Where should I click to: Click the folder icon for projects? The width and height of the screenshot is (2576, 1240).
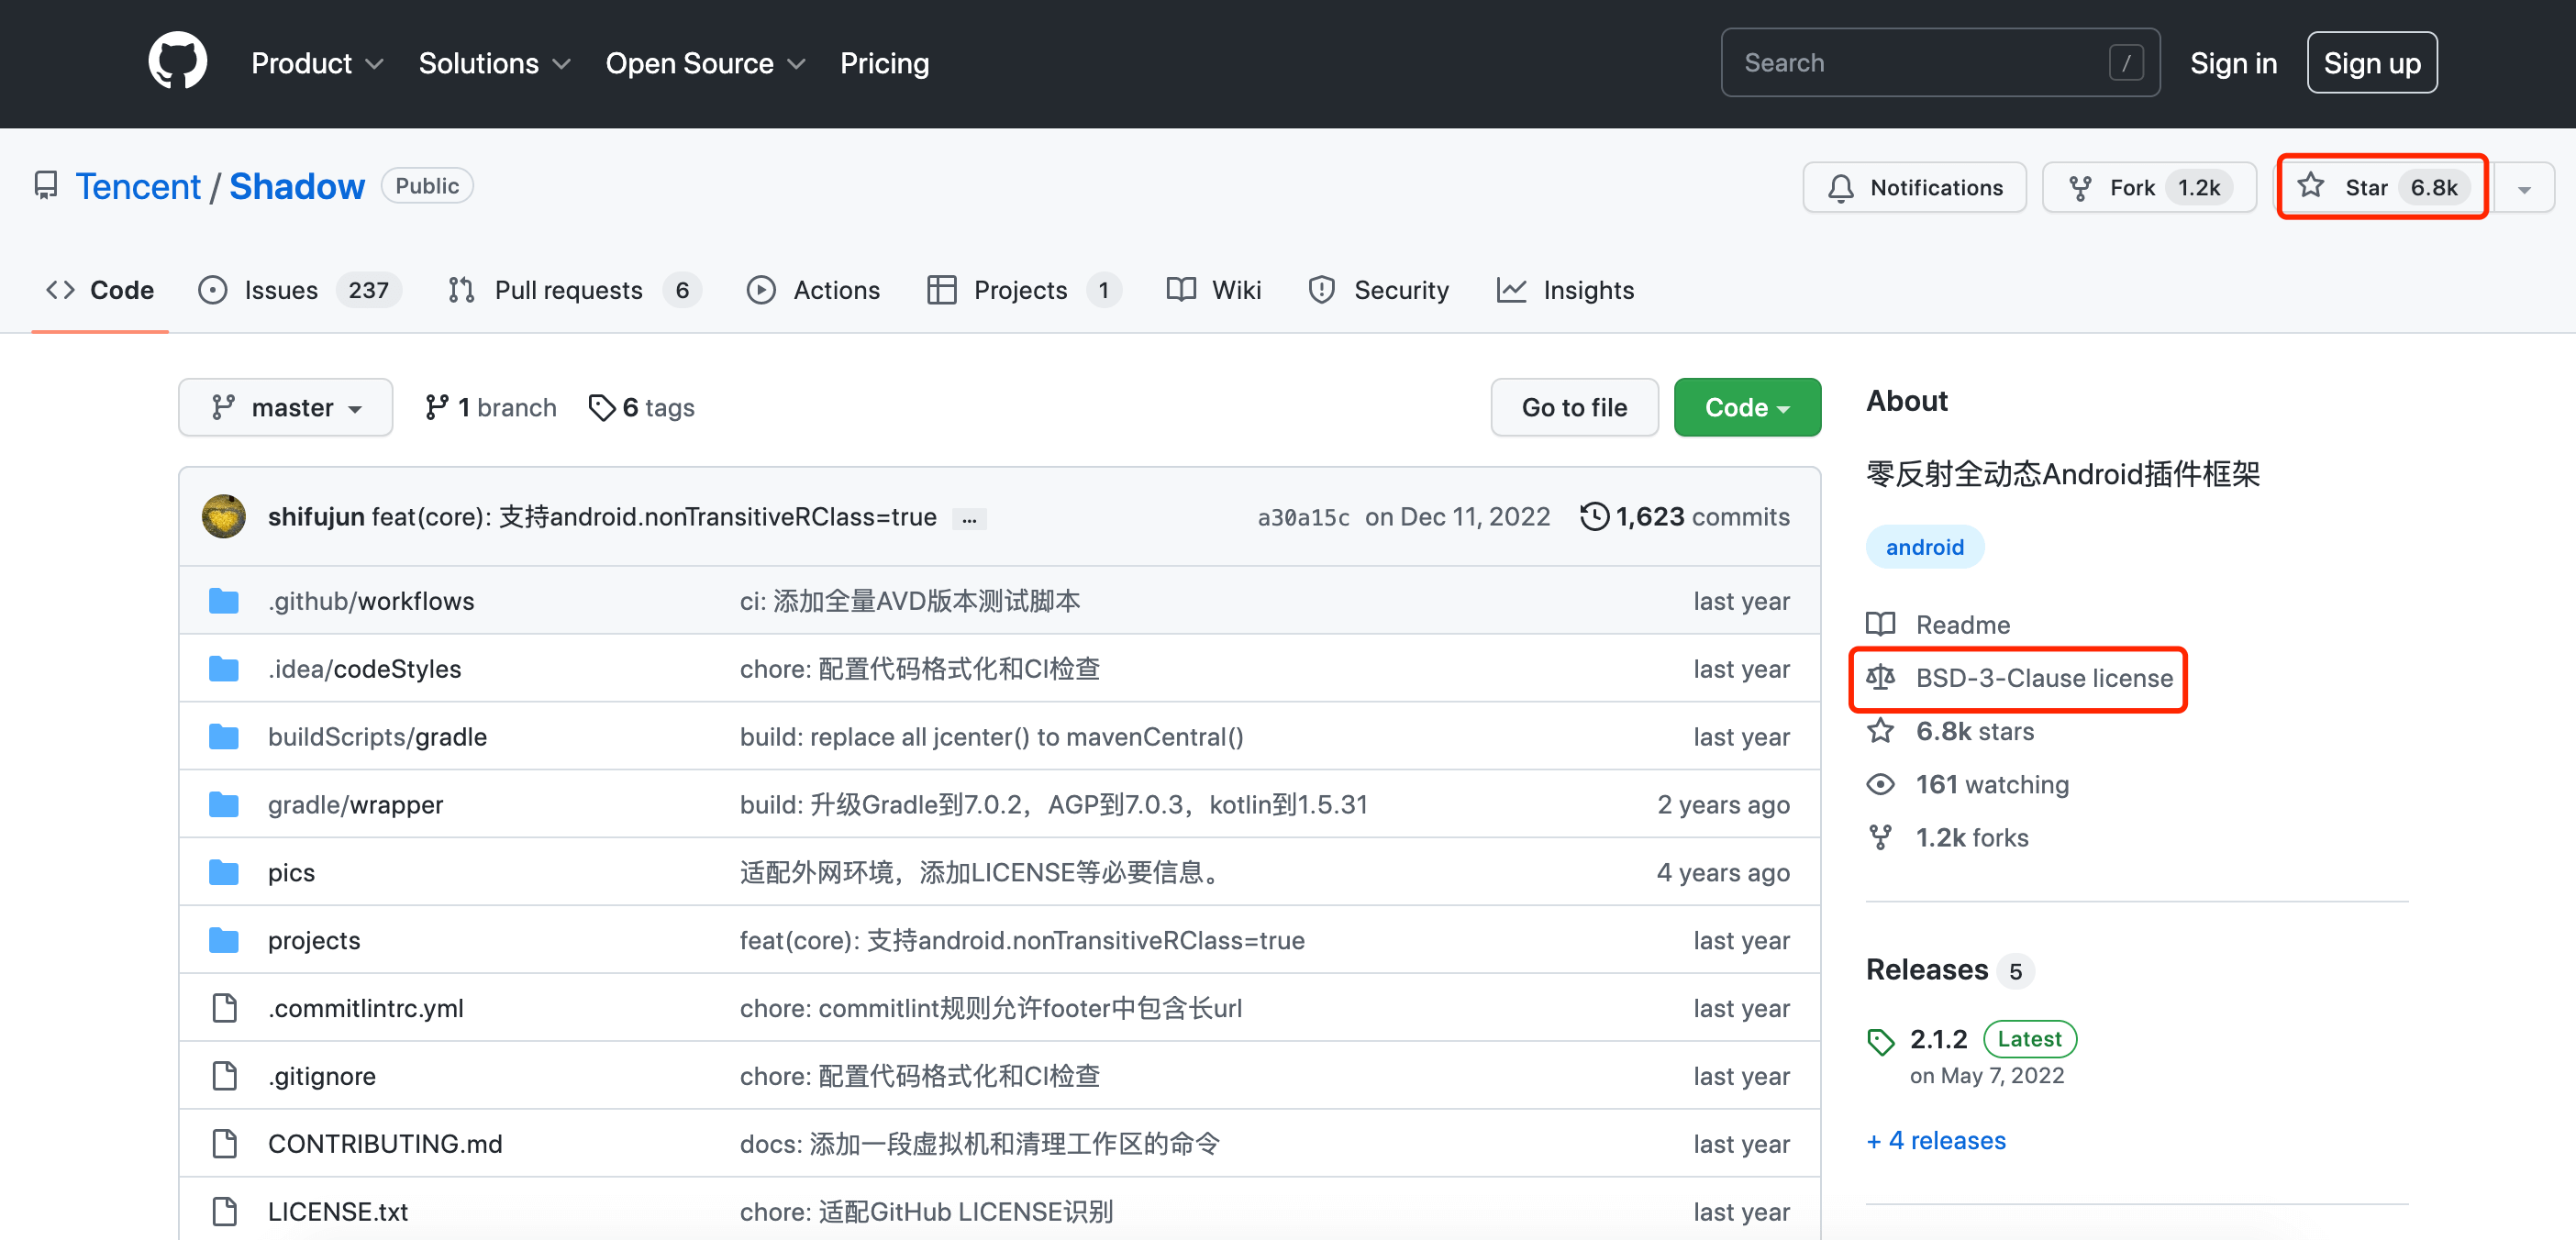[x=224, y=940]
